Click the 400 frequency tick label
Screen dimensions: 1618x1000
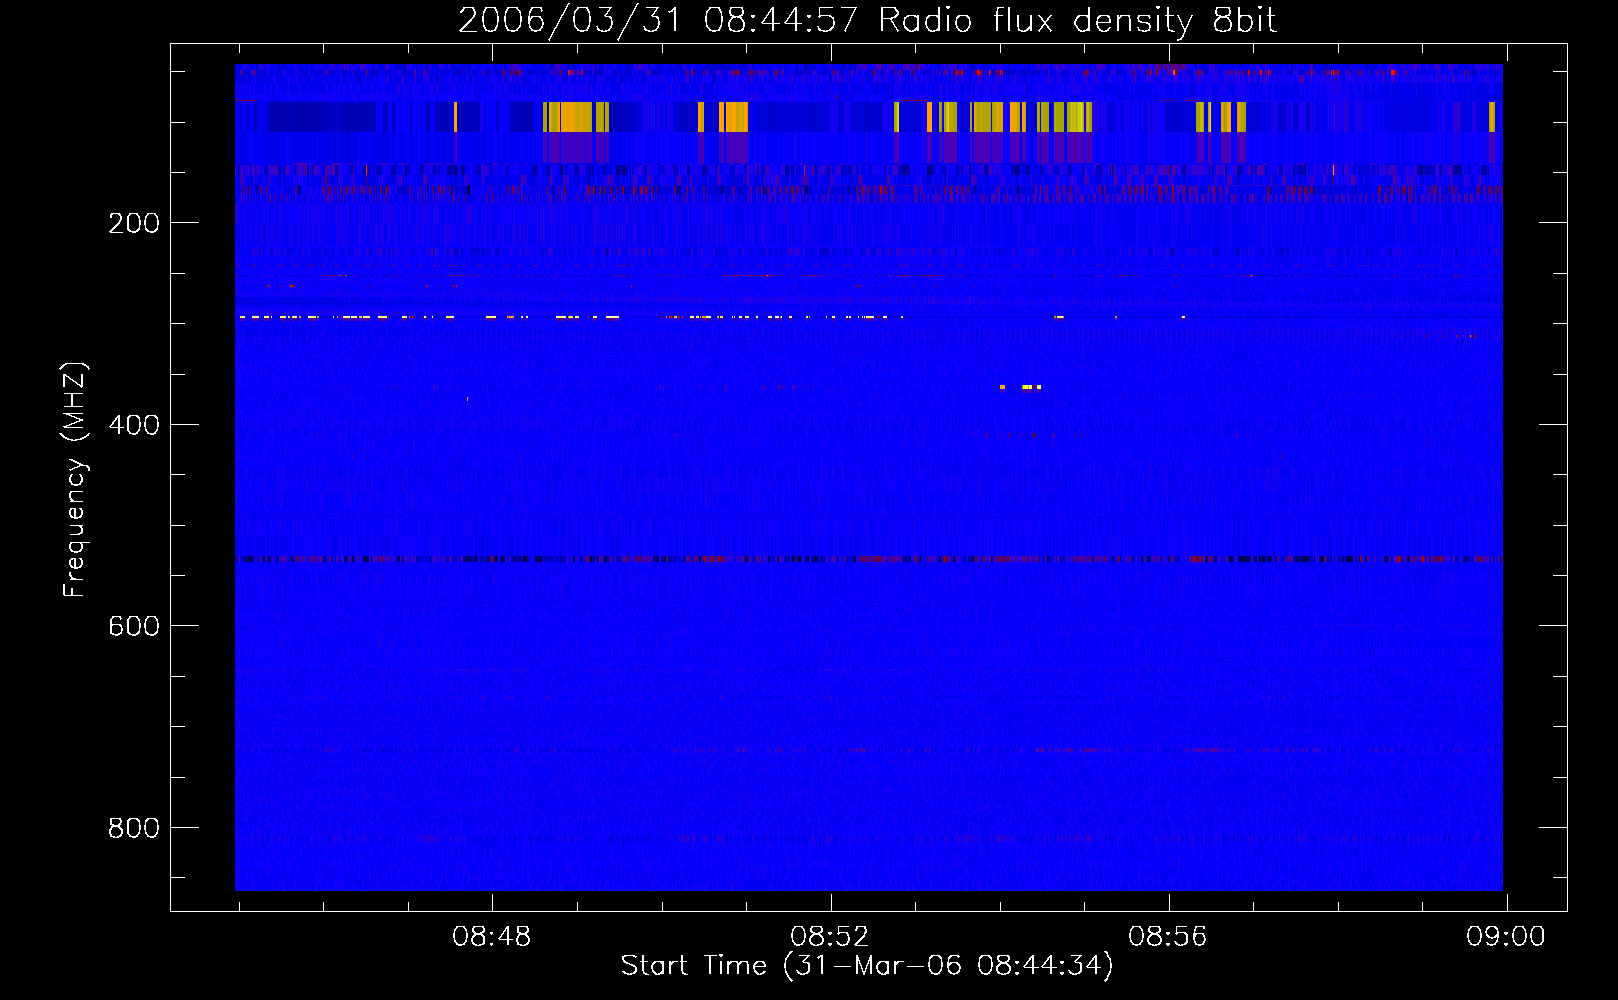tap(134, 425)
